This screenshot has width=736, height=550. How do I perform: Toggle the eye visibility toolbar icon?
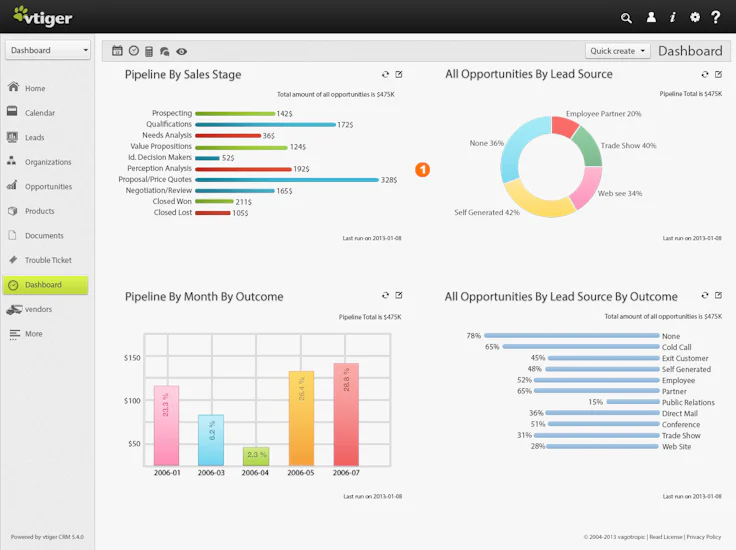pyautogui.click(x=182, y=52)
